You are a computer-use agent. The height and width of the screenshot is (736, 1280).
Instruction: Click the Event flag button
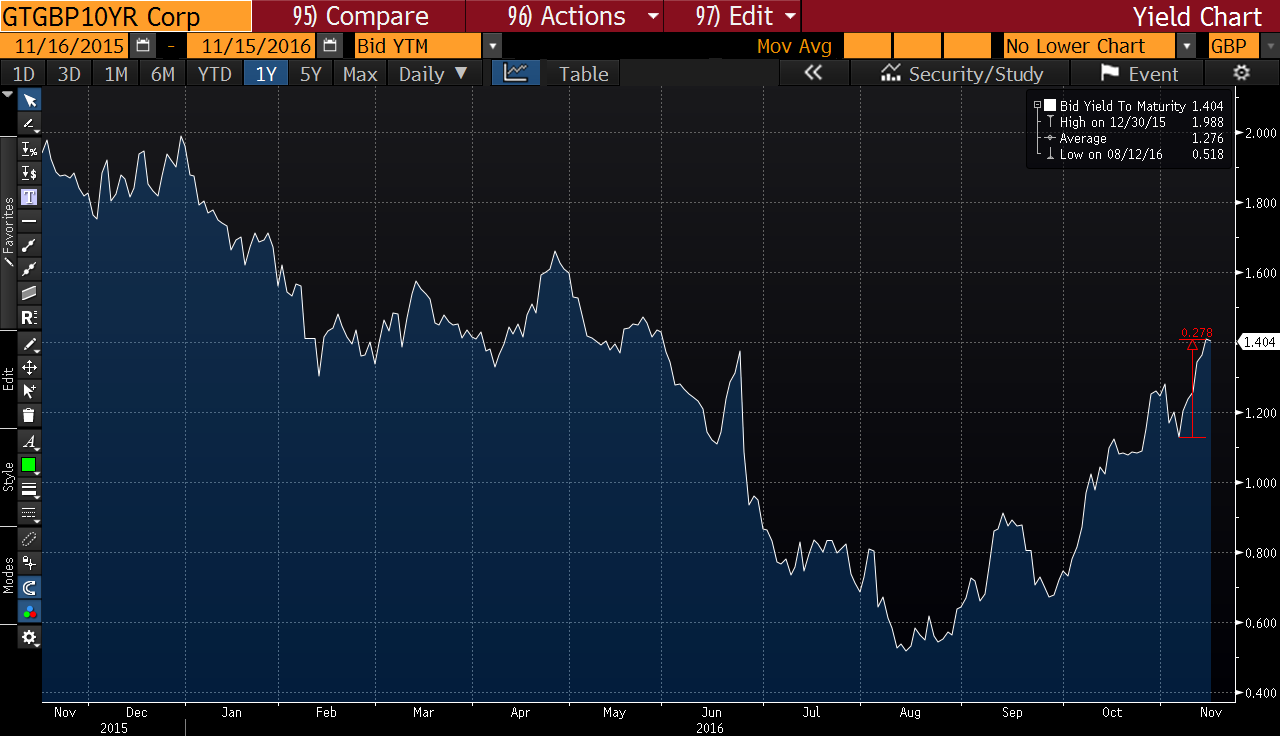coord(1139,73)
